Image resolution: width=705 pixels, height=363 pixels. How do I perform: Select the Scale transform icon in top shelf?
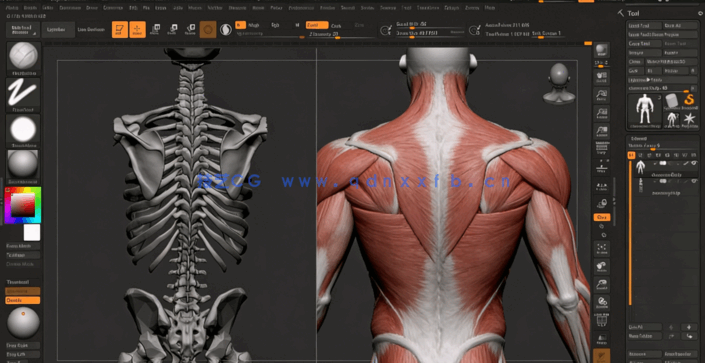pos(173,30)
